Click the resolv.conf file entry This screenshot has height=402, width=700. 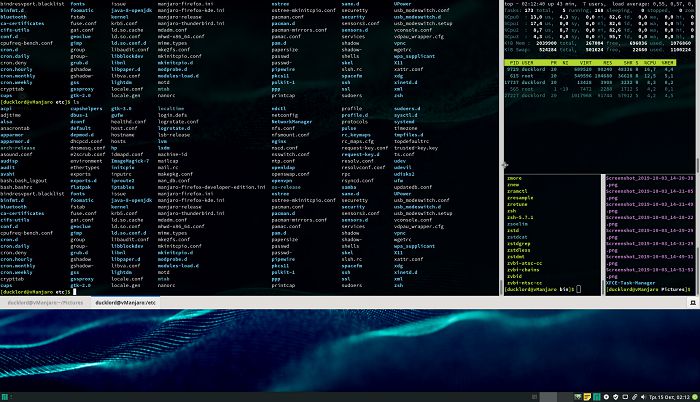[357, 161]
